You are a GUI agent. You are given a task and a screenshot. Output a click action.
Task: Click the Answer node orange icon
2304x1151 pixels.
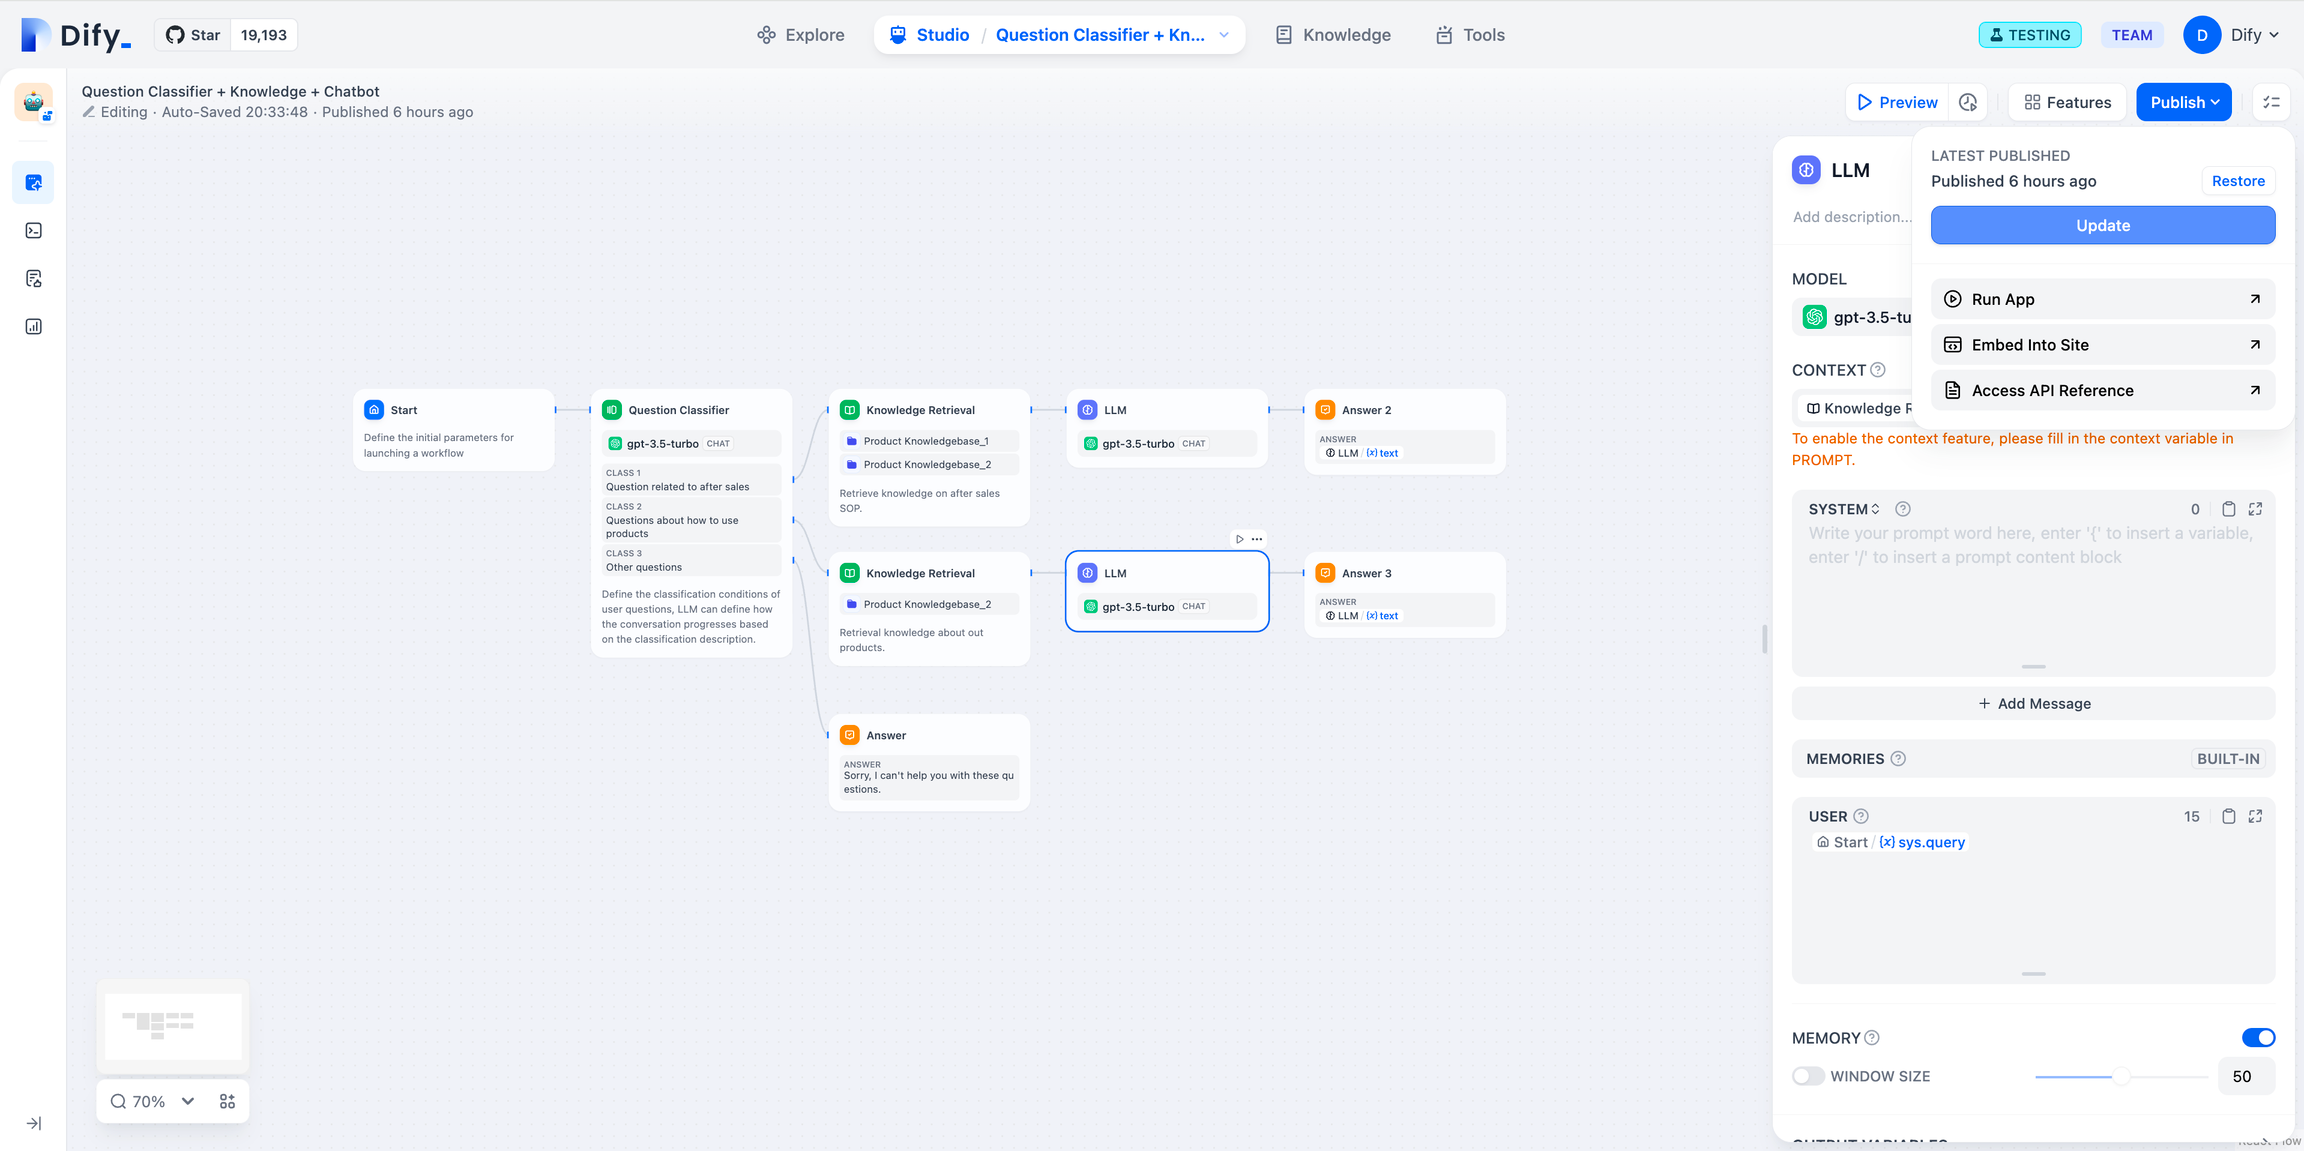[x=851, y=735]
